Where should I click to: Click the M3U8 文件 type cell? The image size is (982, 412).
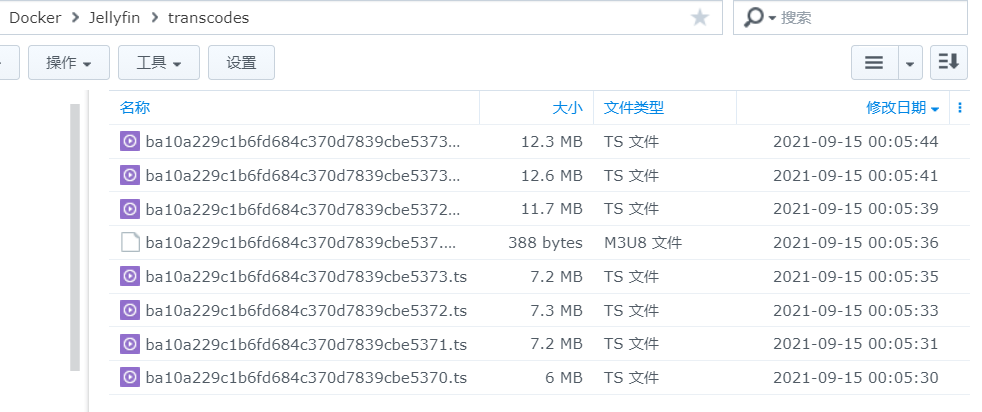pos(643,242)
